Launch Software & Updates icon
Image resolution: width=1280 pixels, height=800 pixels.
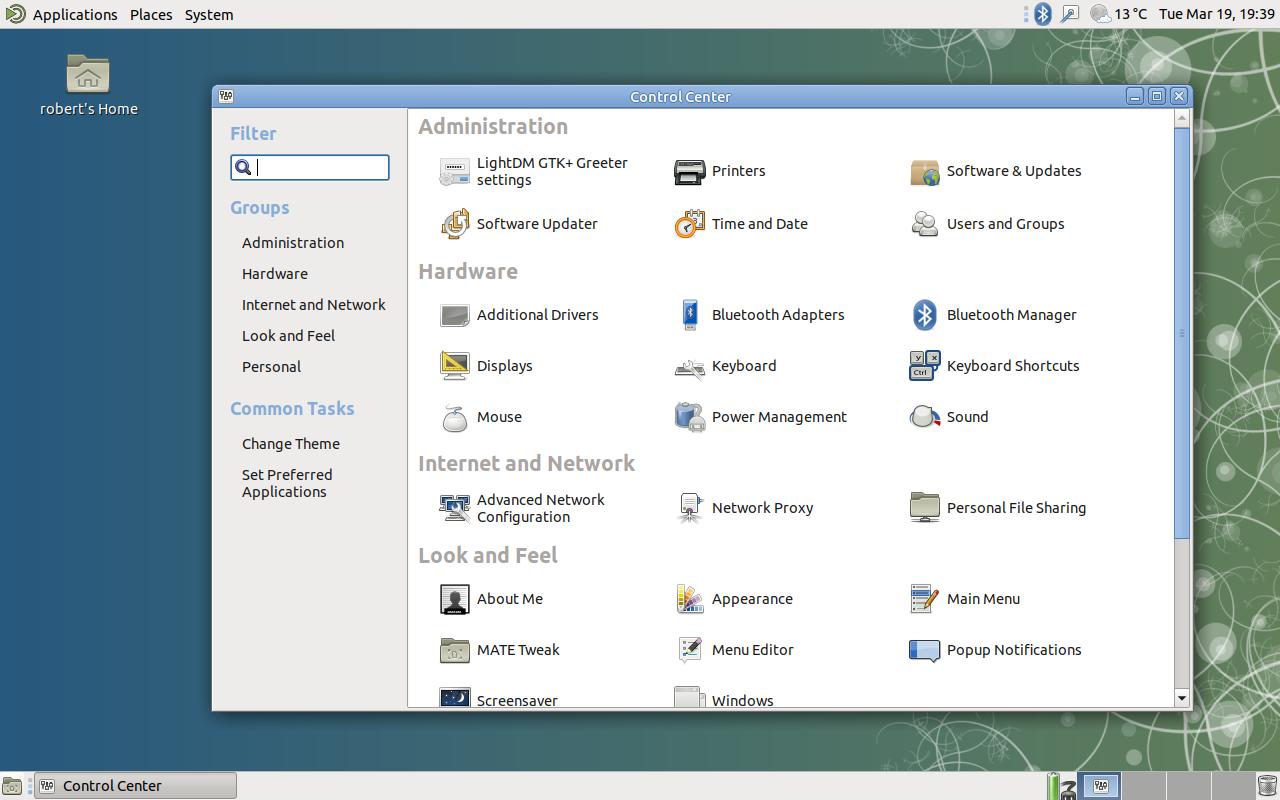tap(925, 172)
